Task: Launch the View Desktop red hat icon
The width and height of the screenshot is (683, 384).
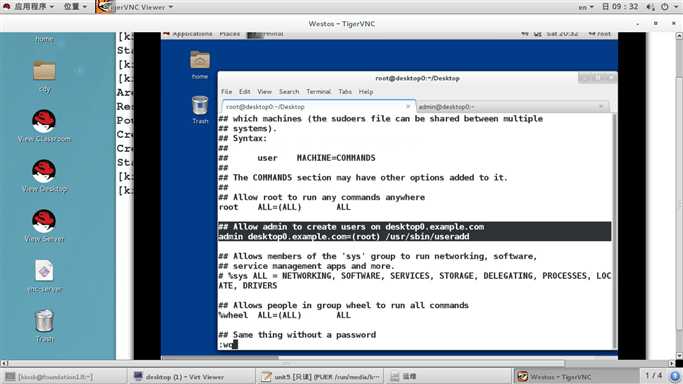Action: coord(44,172)
